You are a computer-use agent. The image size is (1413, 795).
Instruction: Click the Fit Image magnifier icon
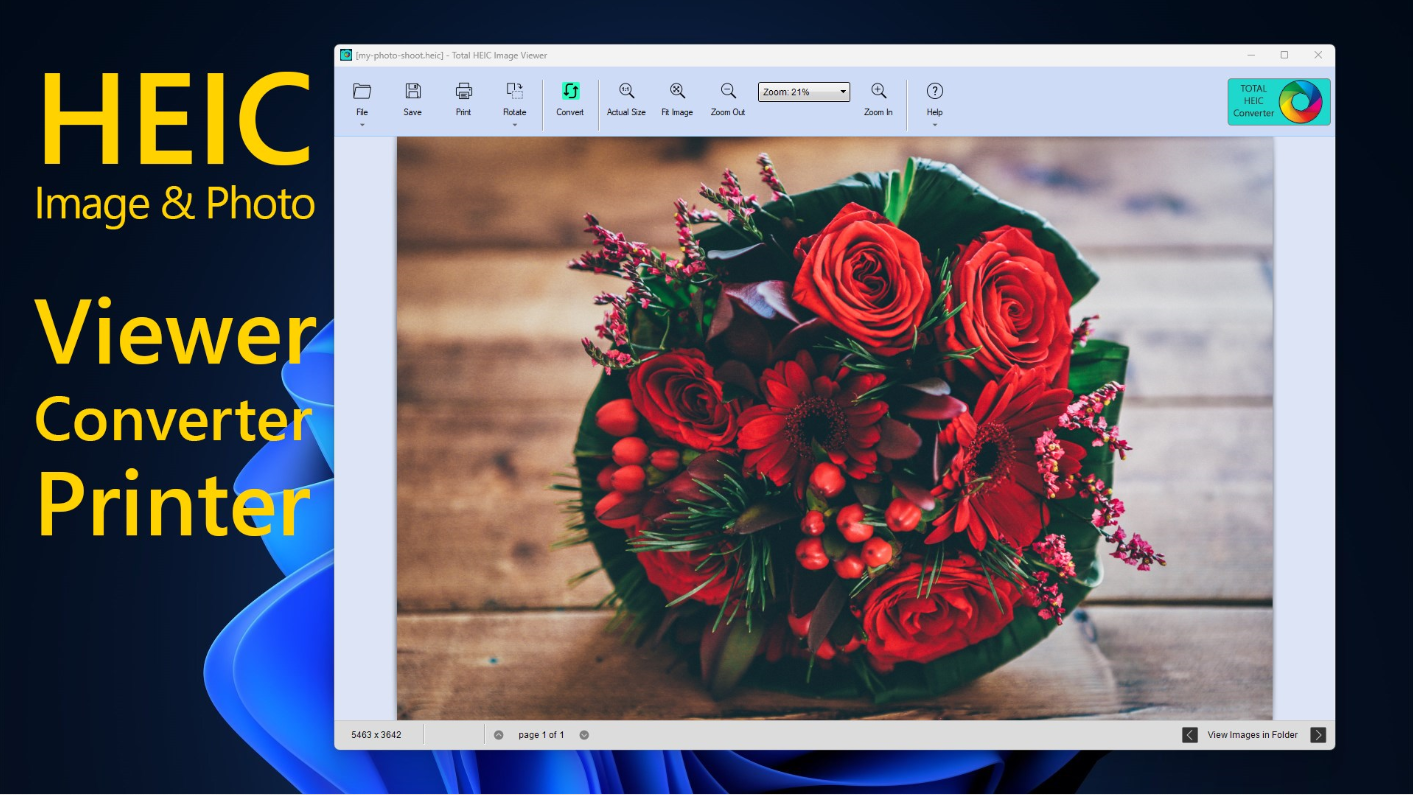click(677, 92)
